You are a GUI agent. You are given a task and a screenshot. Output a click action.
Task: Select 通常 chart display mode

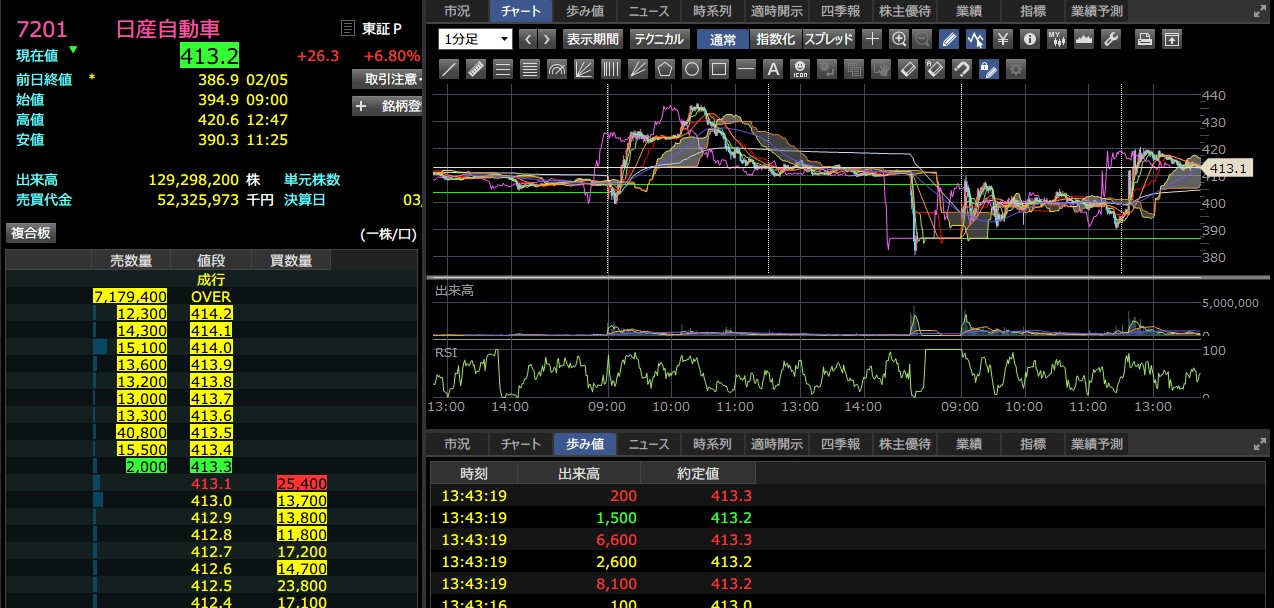(x=723, y=39)
